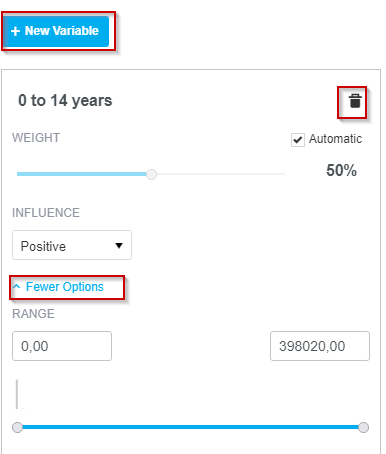Click the 50% weight value

pos(341,170)
